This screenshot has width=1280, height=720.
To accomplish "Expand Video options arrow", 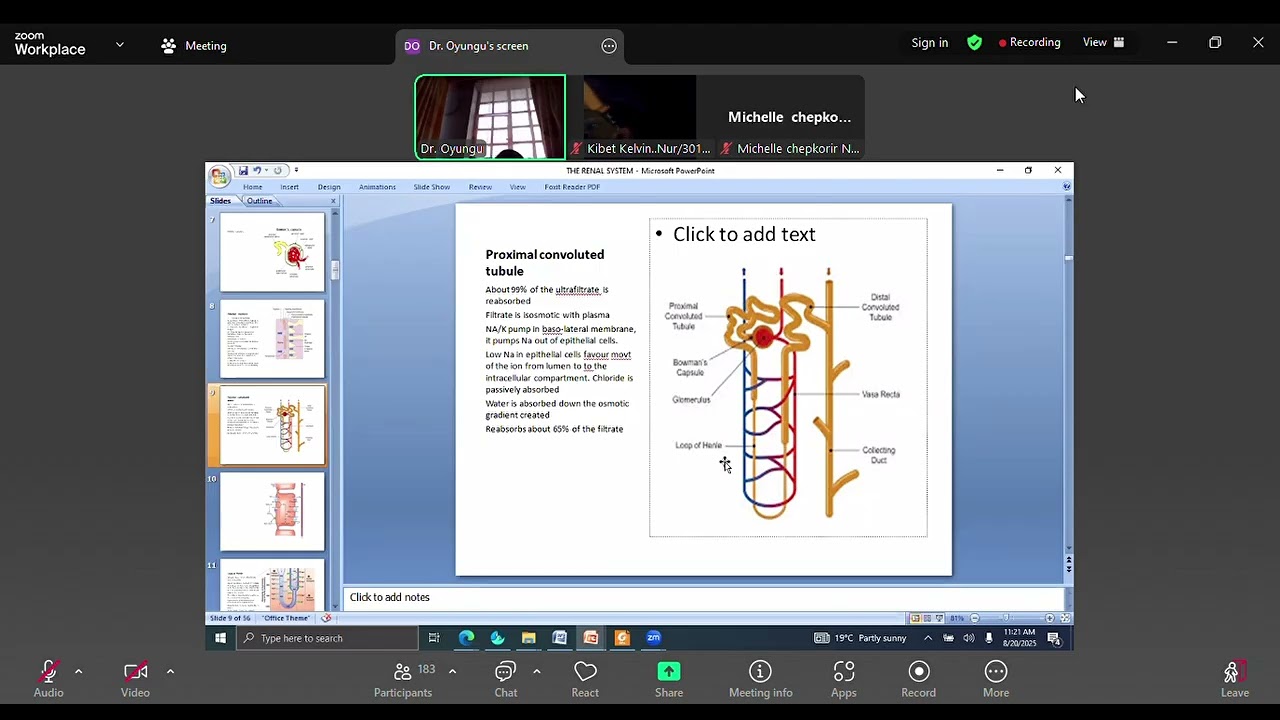I will click(170, 671).
